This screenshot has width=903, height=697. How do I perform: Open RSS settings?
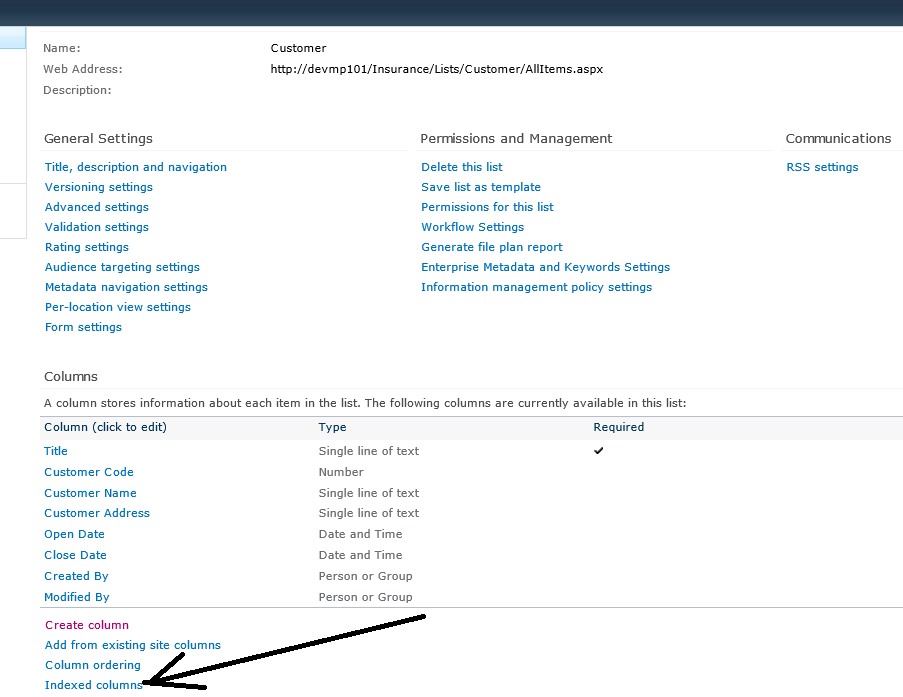click(x=822, y=167)
